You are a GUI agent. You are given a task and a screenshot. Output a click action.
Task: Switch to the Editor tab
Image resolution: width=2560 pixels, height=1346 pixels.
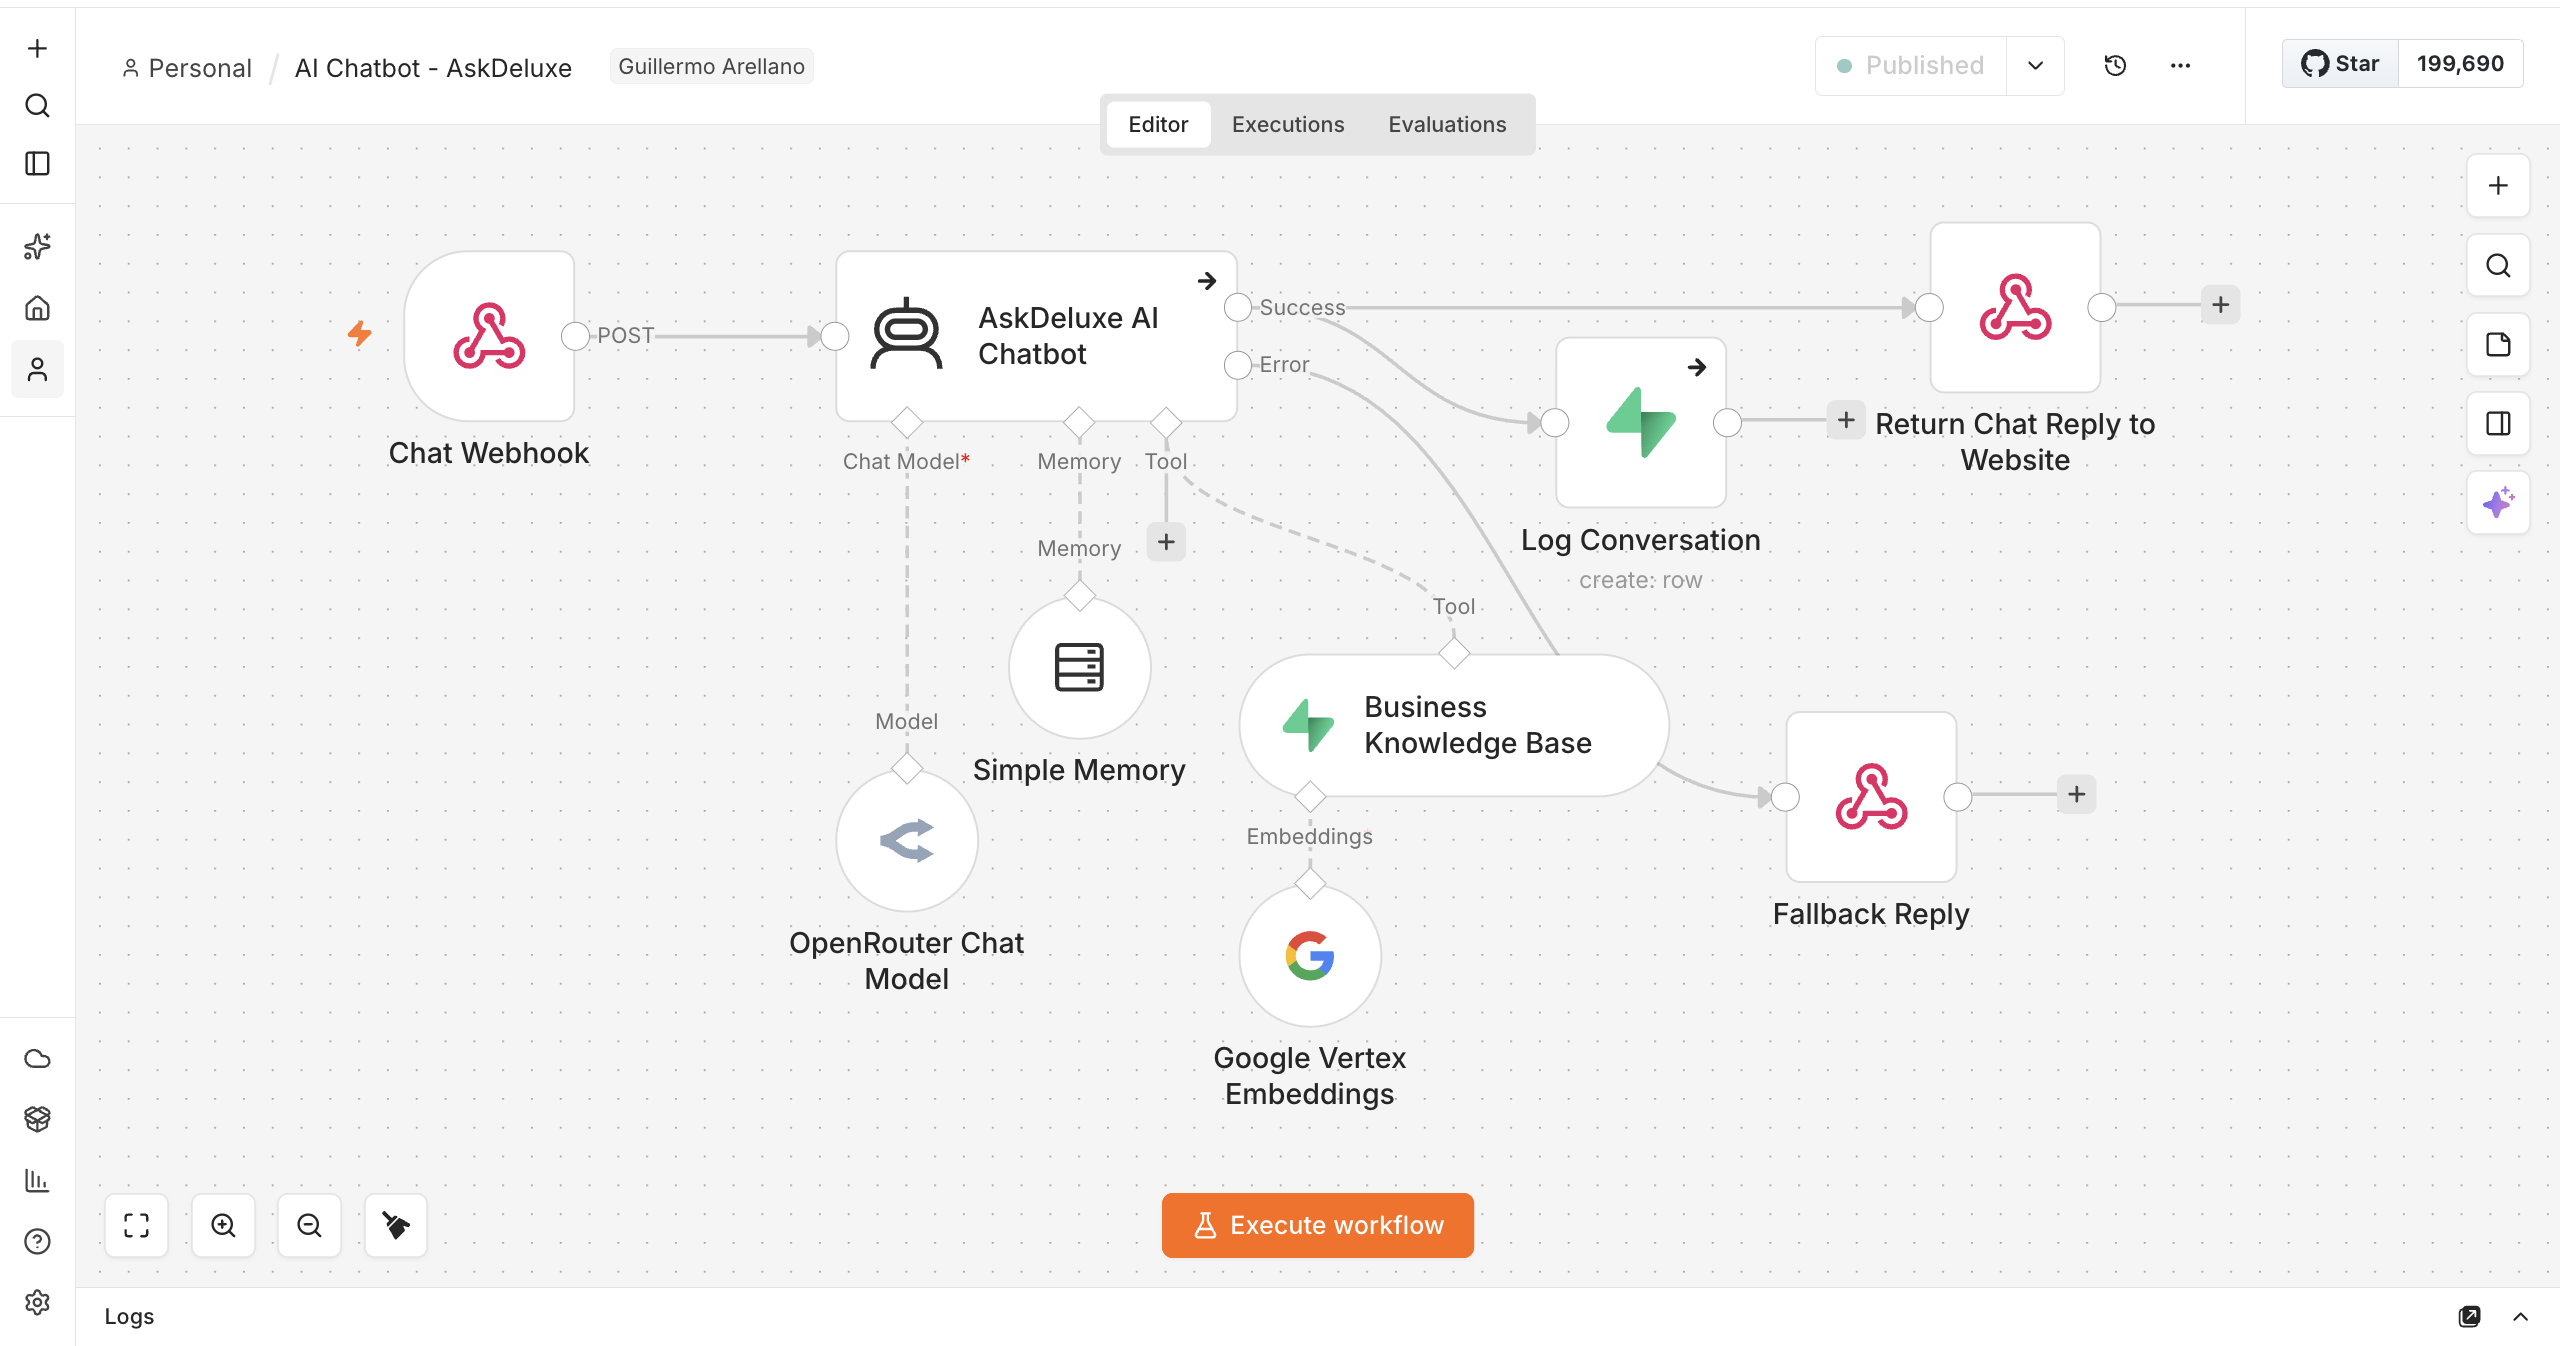coord(1158,125)
